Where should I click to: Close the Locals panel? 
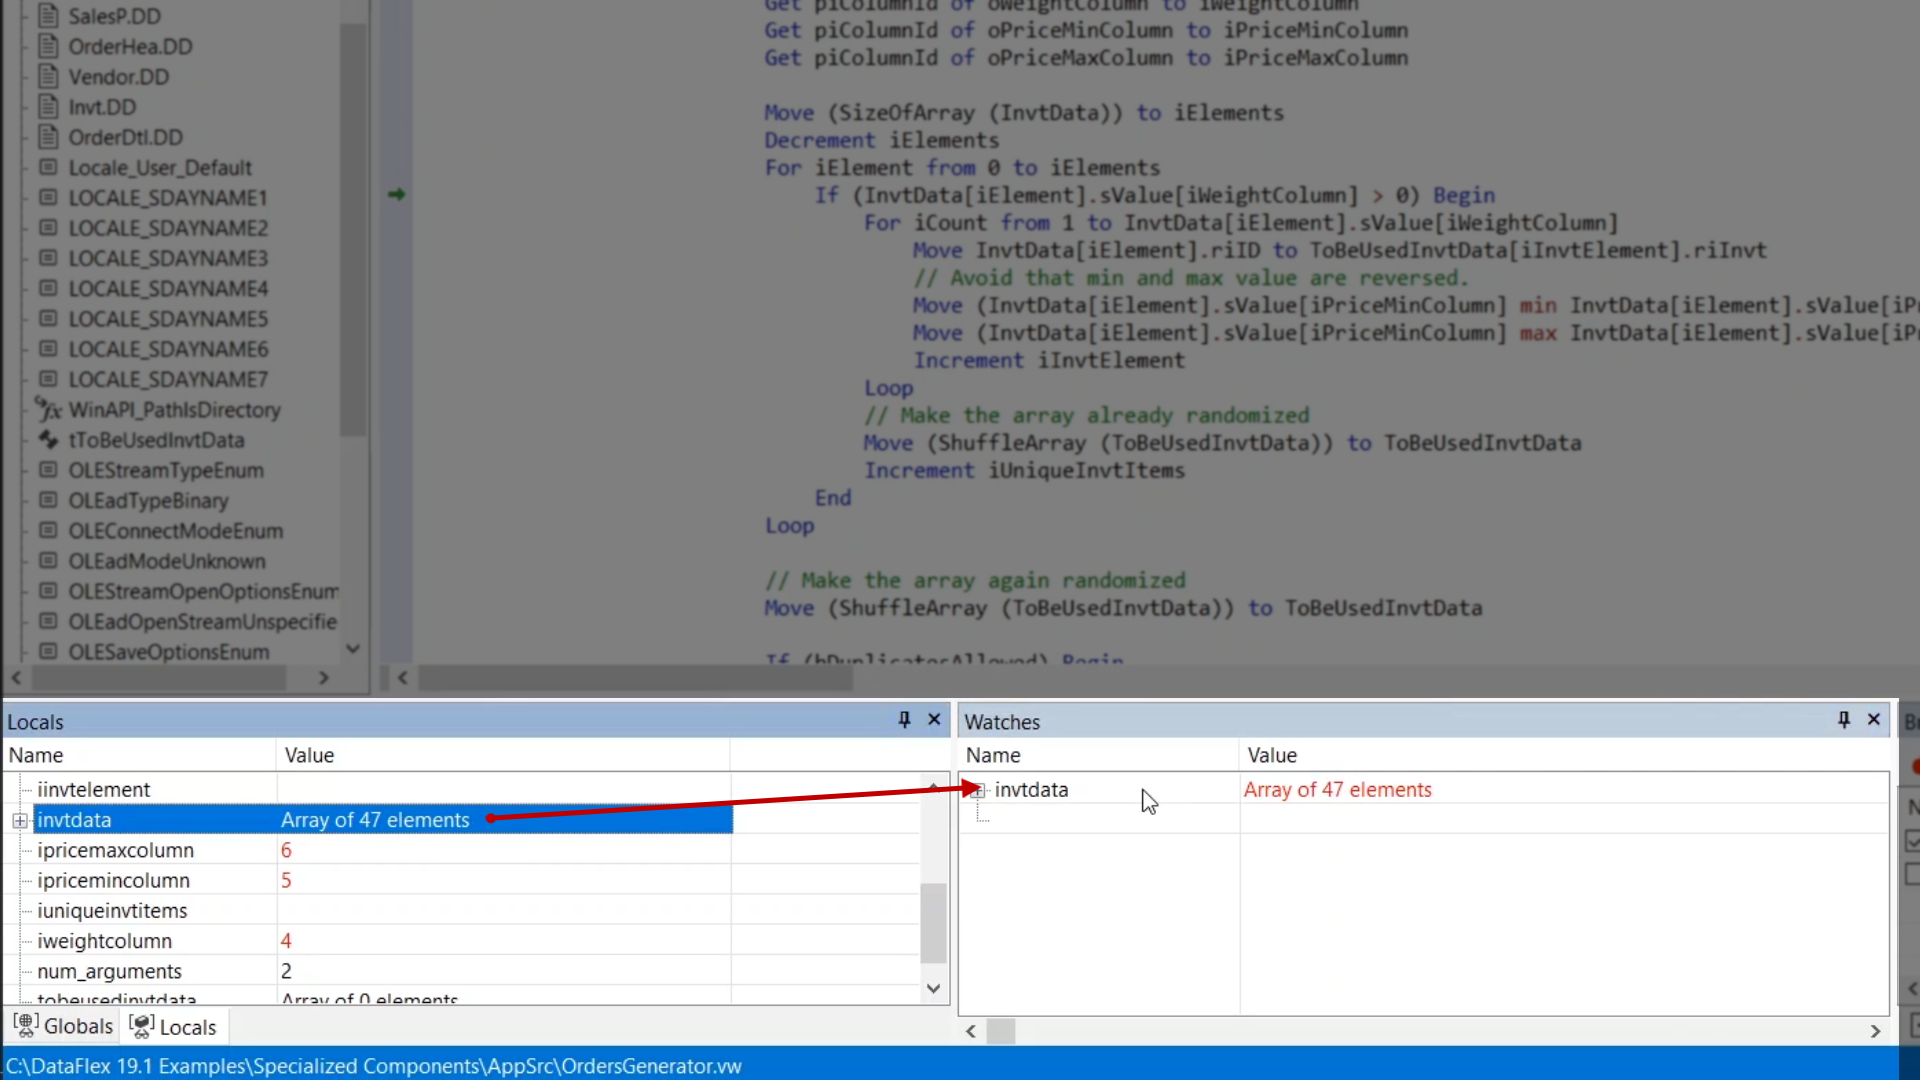click(934, 719)
